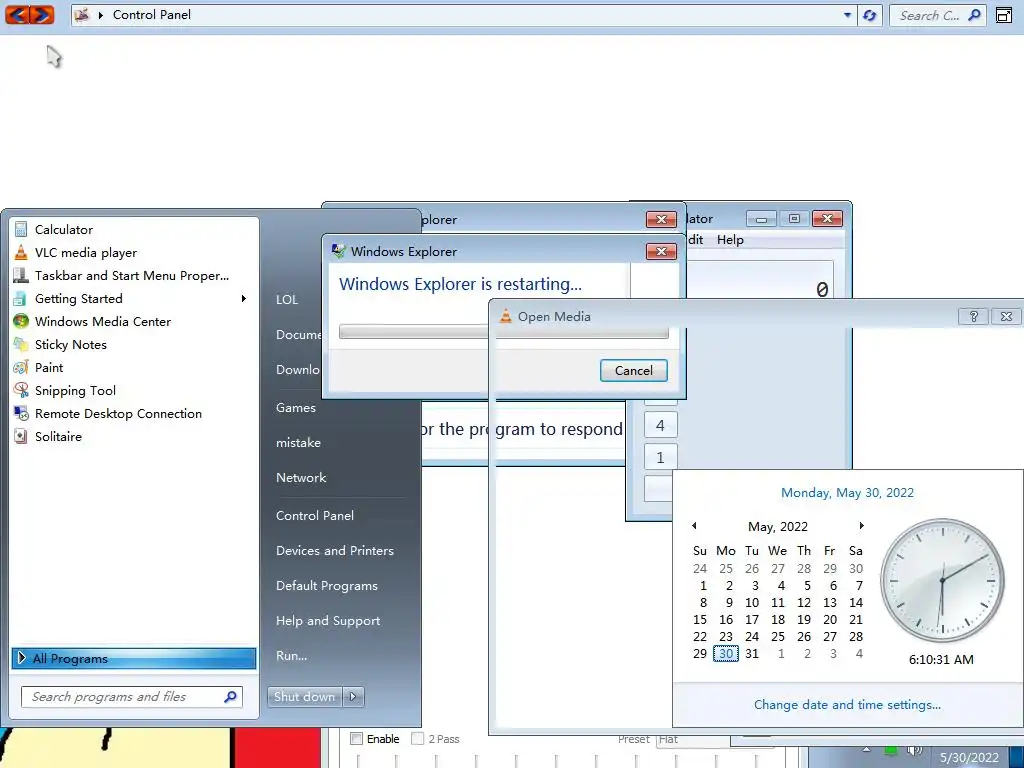
Task: Launch Paint from the Start menu
Action: pos(134,368)
